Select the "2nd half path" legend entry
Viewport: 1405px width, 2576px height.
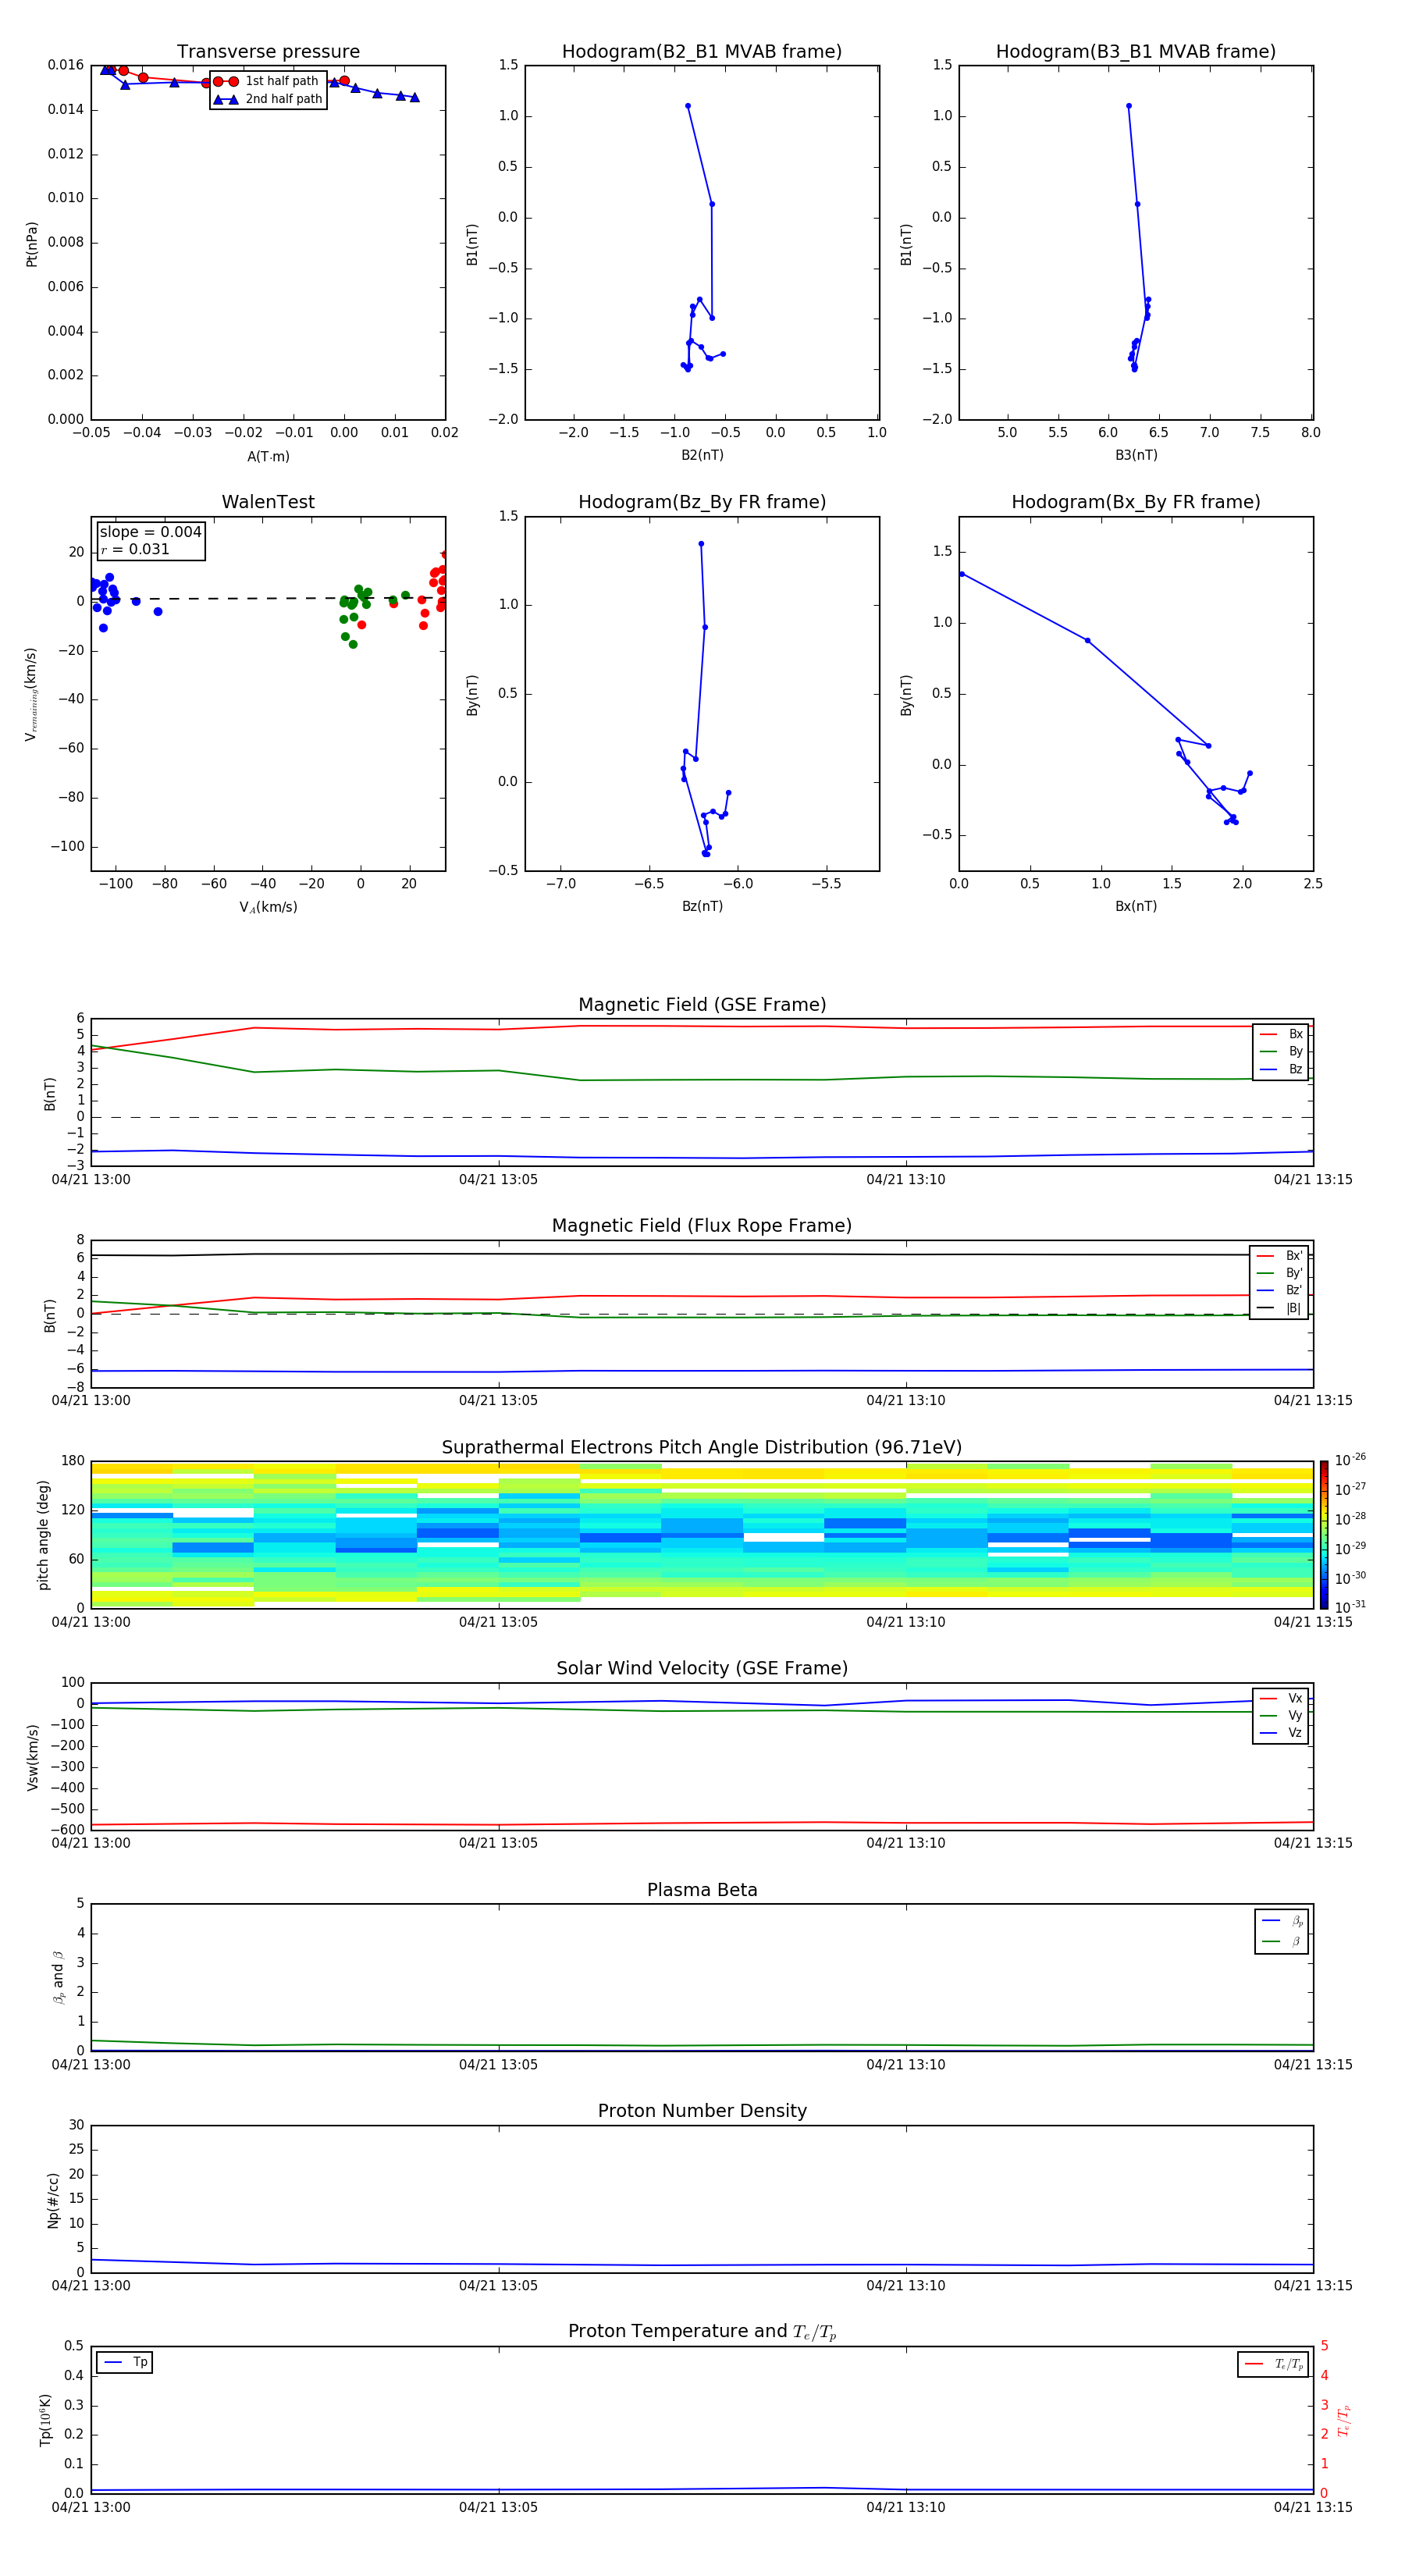pos(268,99)
